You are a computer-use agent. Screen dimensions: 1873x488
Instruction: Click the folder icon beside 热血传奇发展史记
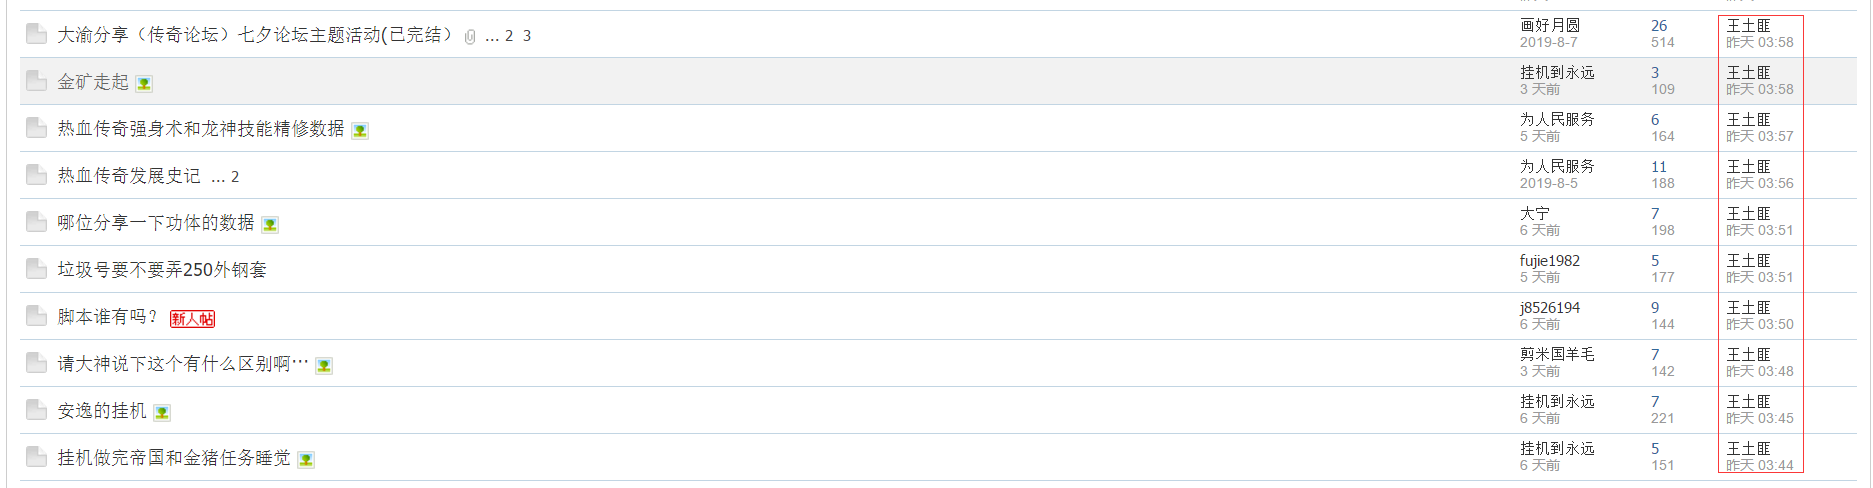tap(36, 175)
